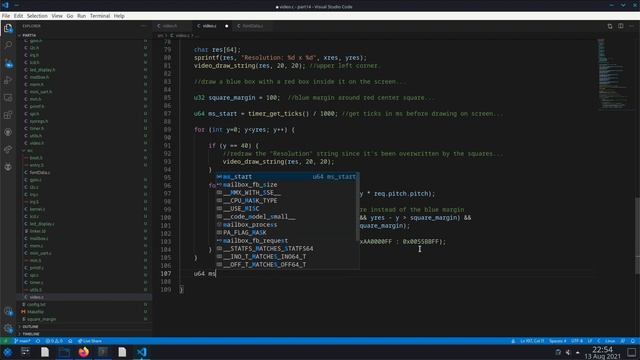
Task: Open the Search view in the activity bar
Action: pyautogui.click(x=8, y=45)
